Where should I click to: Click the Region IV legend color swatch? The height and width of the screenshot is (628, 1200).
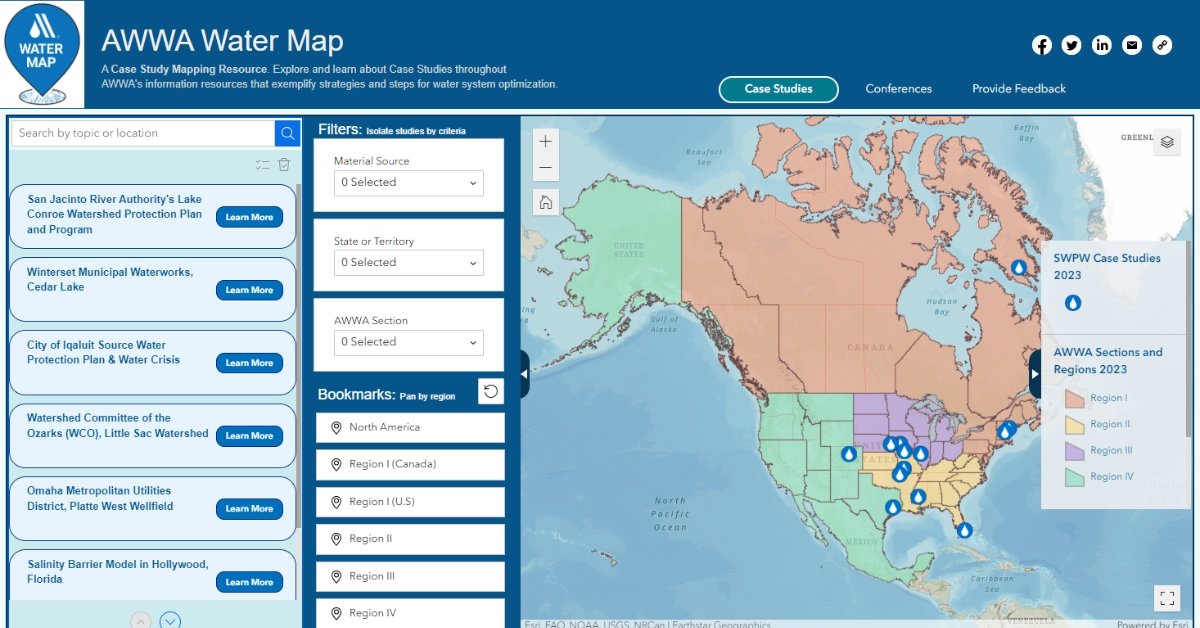(1074, 477)
